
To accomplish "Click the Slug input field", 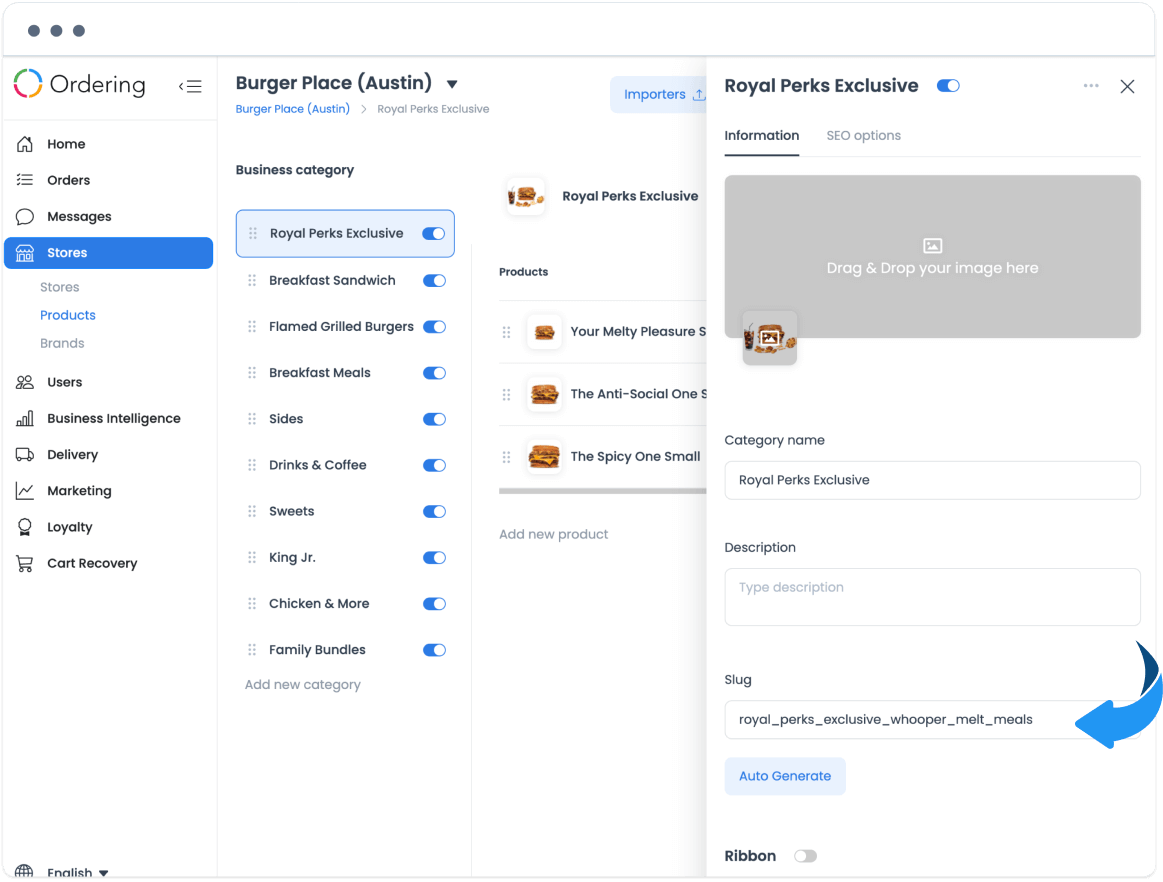I will (932, 720).
